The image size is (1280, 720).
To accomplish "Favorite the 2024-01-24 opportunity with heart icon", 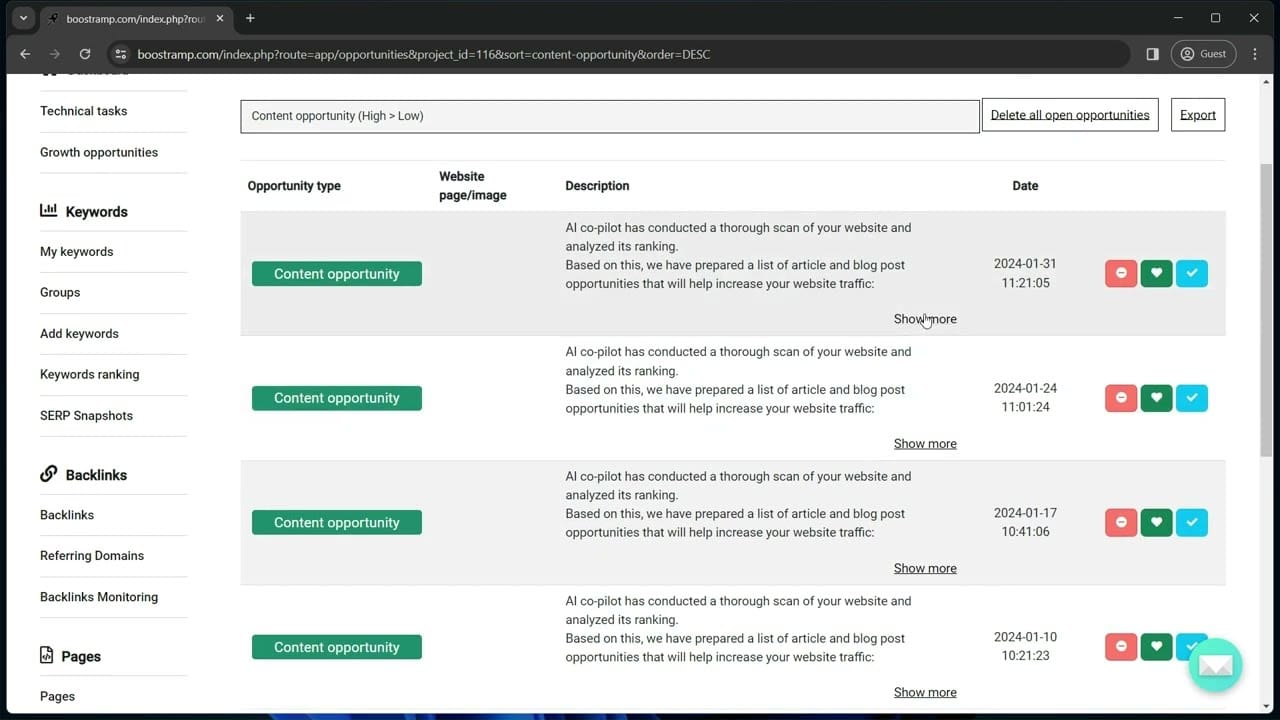I will point(1156,398).
